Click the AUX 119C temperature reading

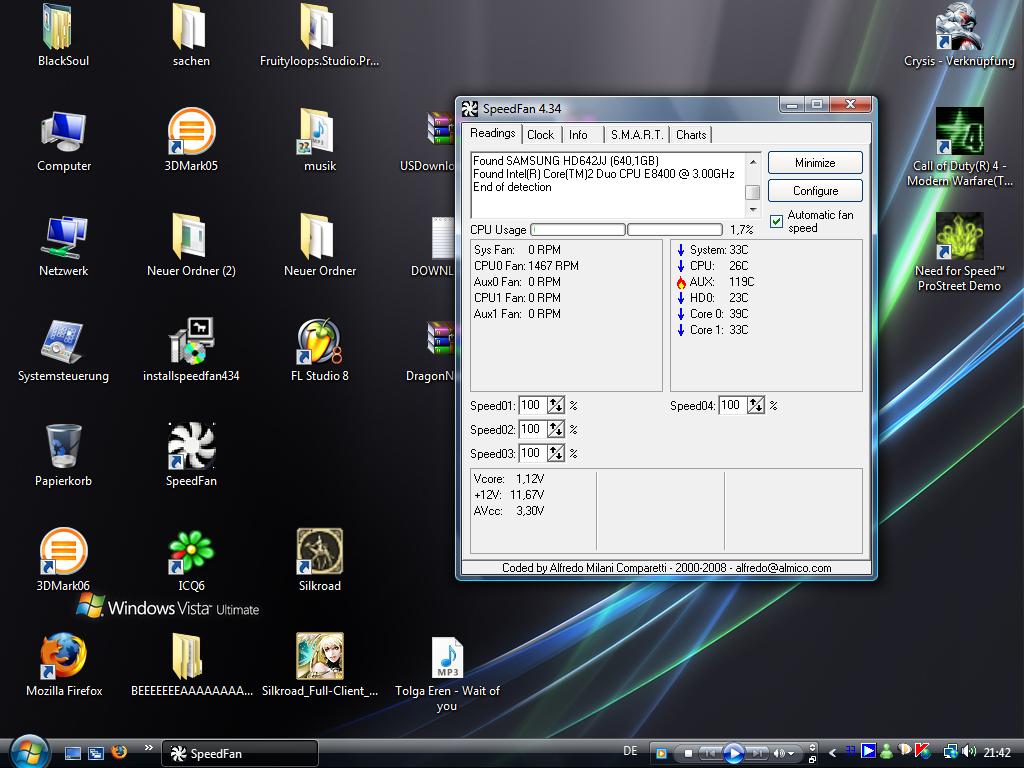(x=715, y=281)
